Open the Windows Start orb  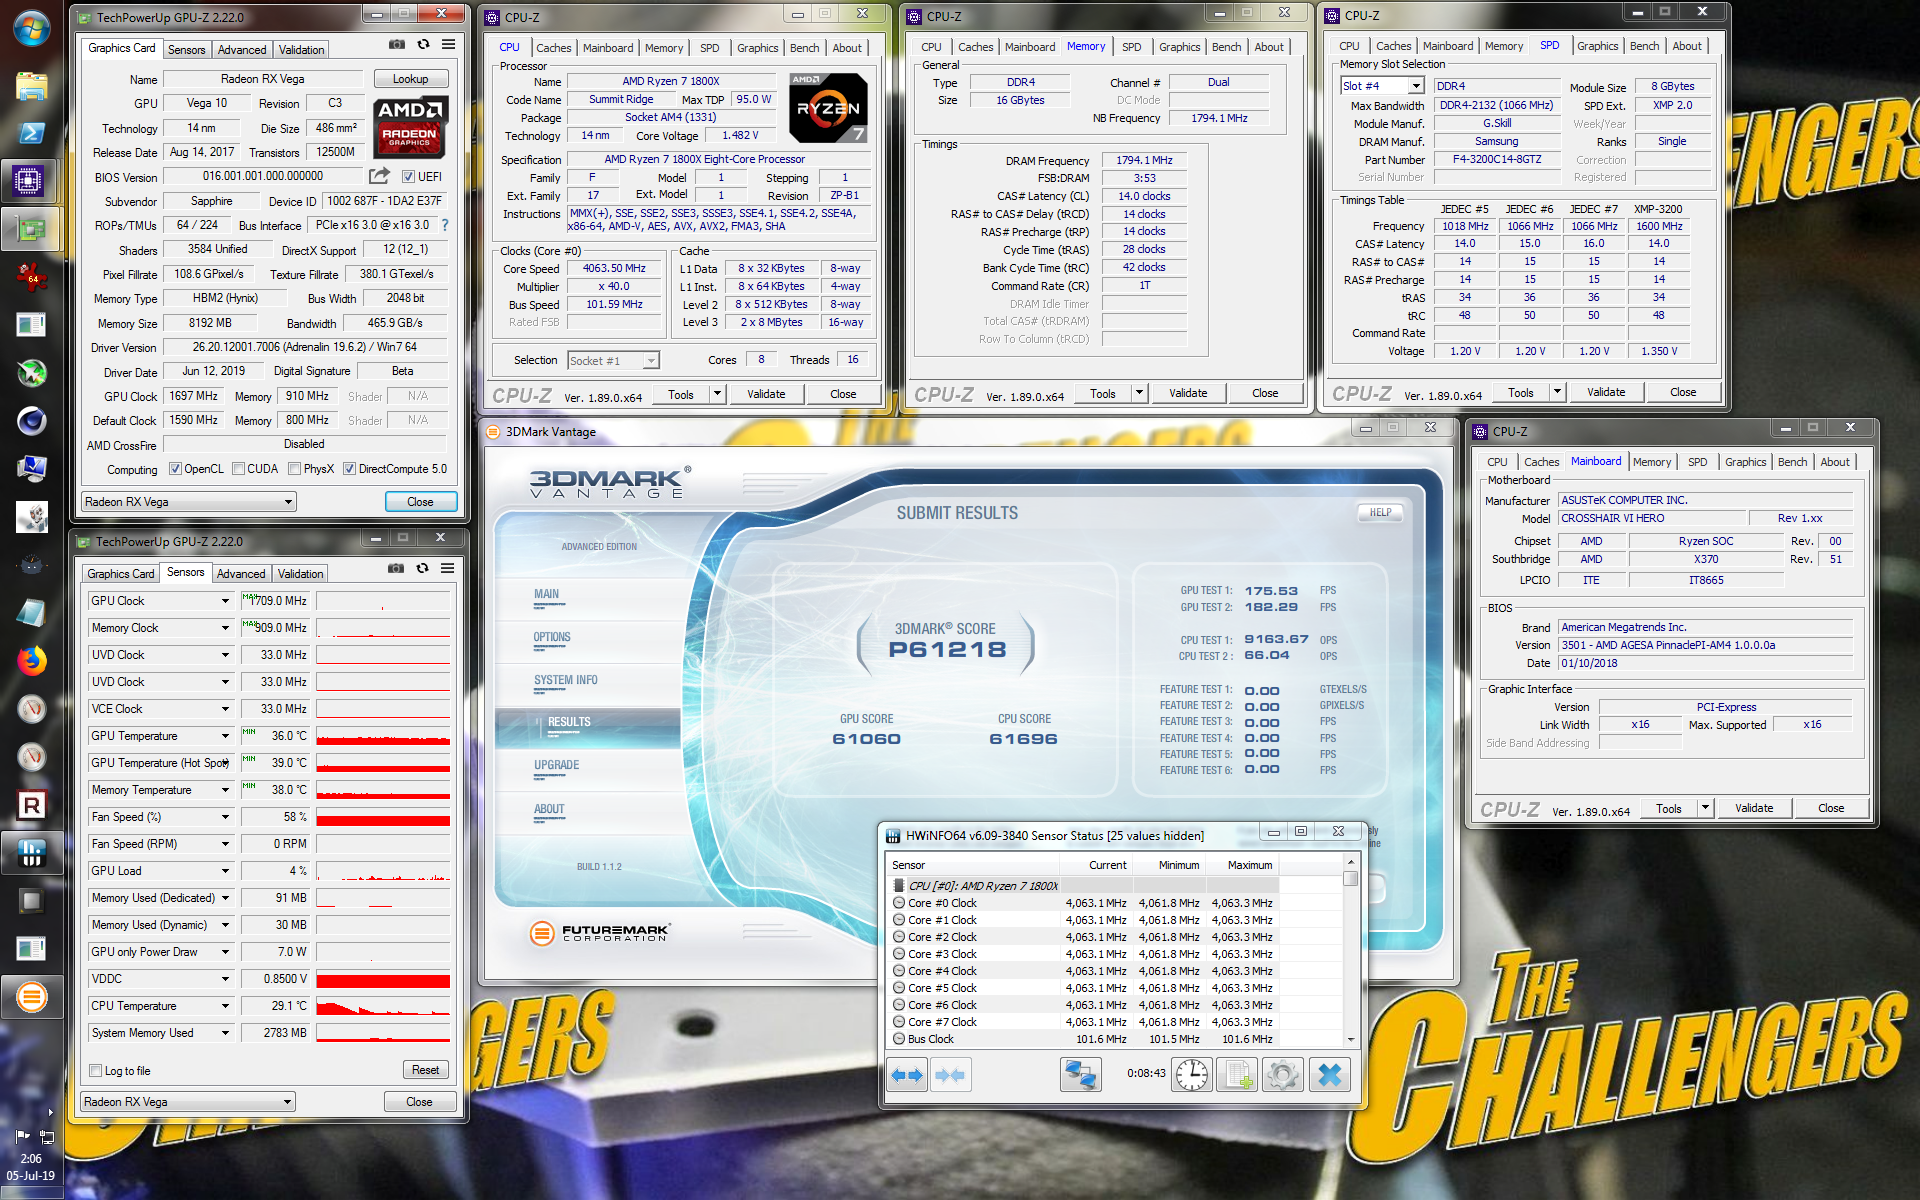31,28
